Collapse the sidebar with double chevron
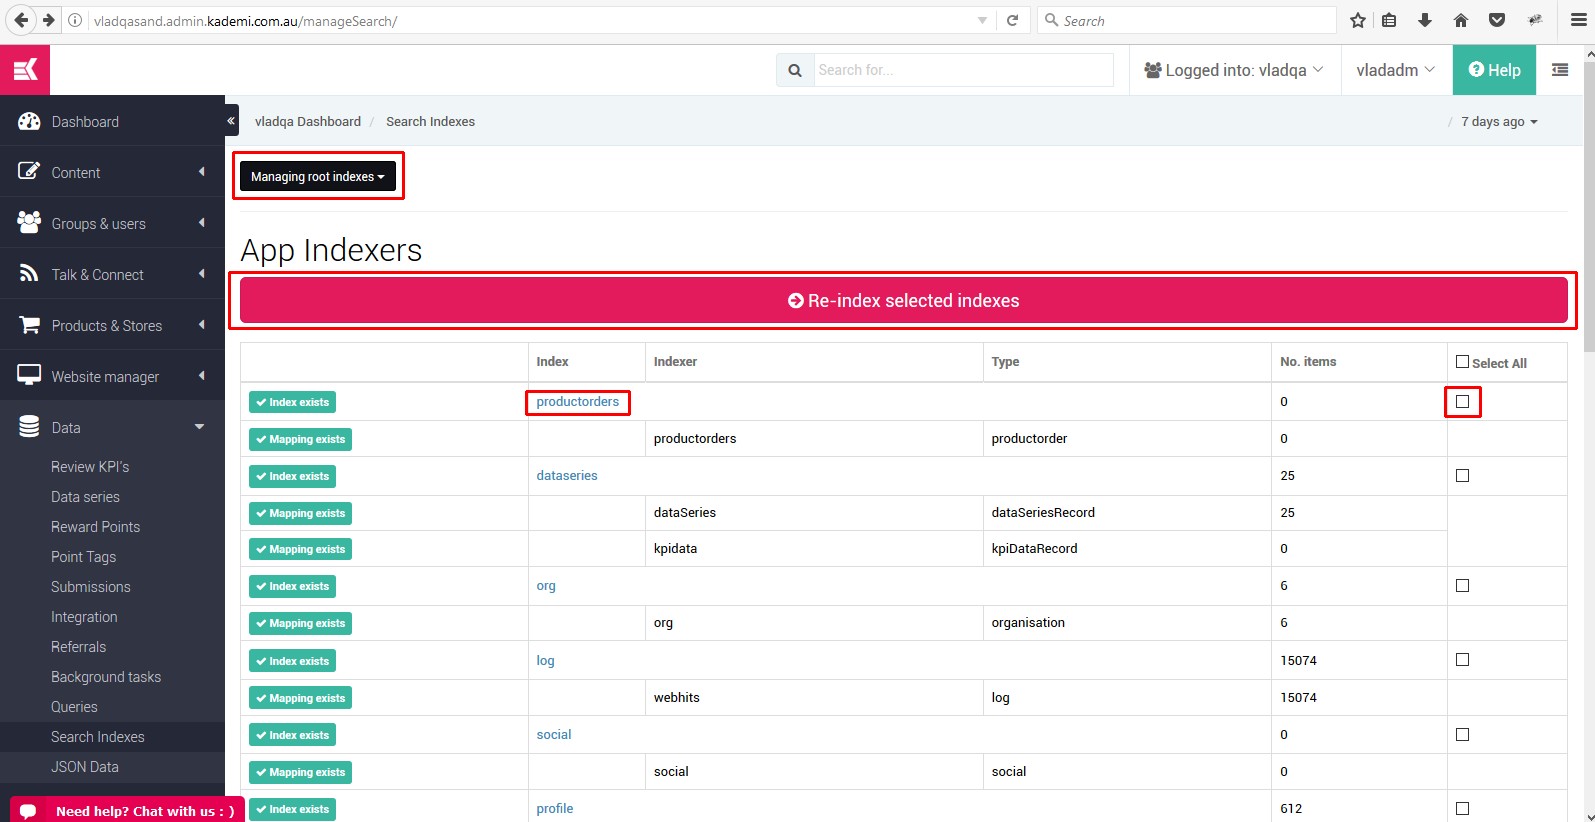 [x=231, y=121]
